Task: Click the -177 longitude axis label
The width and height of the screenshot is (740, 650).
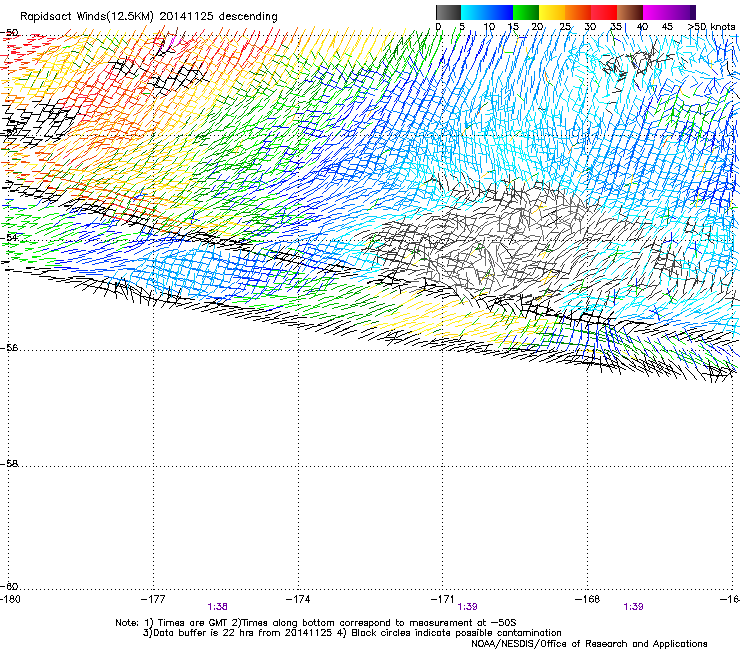Action: 153,599
